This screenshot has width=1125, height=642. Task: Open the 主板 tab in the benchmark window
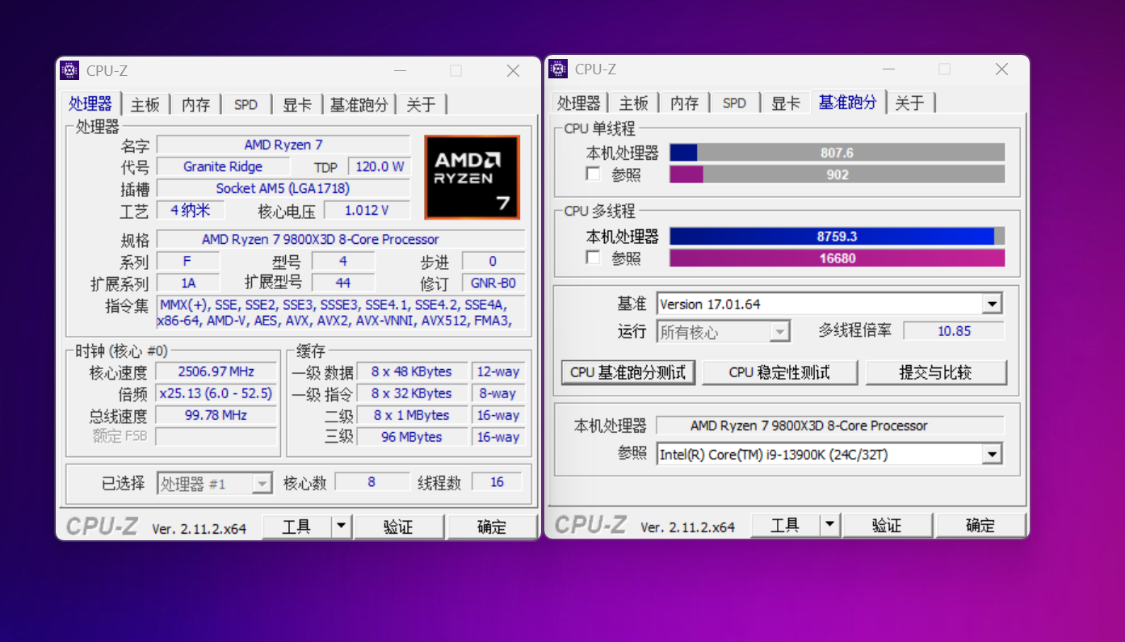(634, 103)
